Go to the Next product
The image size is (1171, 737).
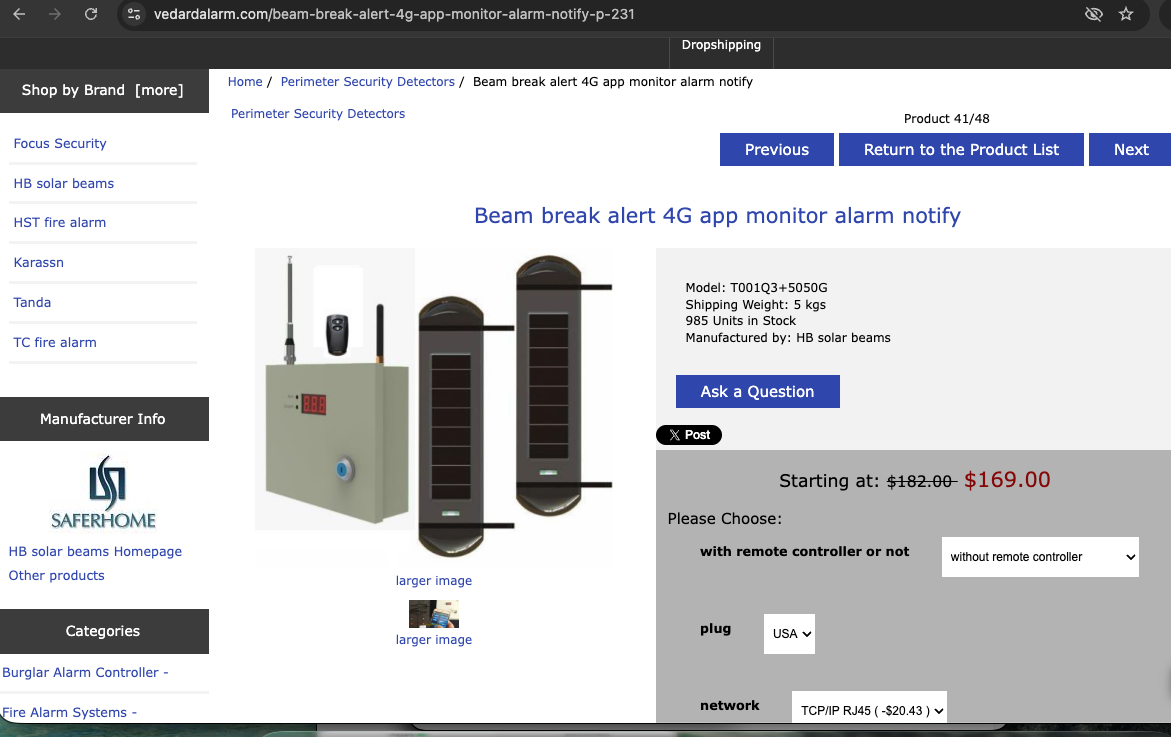tap(1130, 150)
